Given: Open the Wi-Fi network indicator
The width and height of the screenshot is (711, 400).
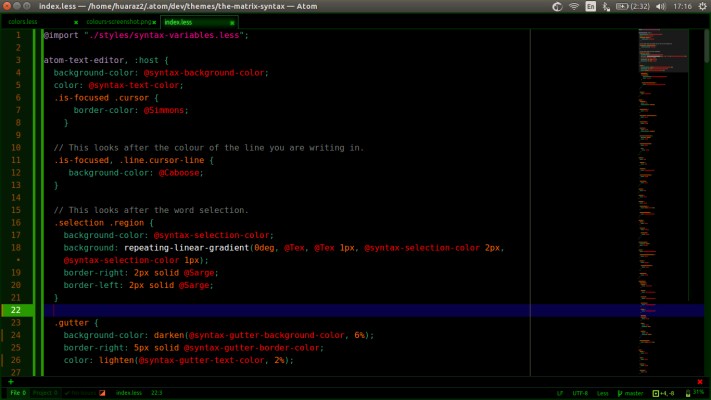Looking at the screenshot, I should [x=574, y=6].
